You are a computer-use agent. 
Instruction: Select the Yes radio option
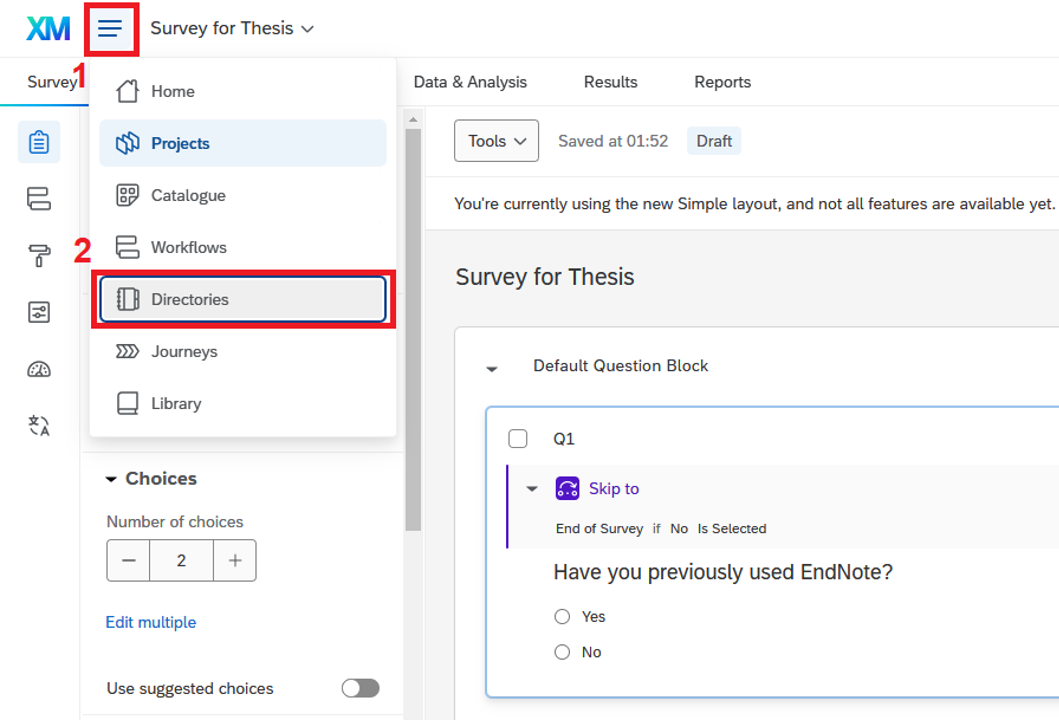pyautogui.click(x=562, y=617)
